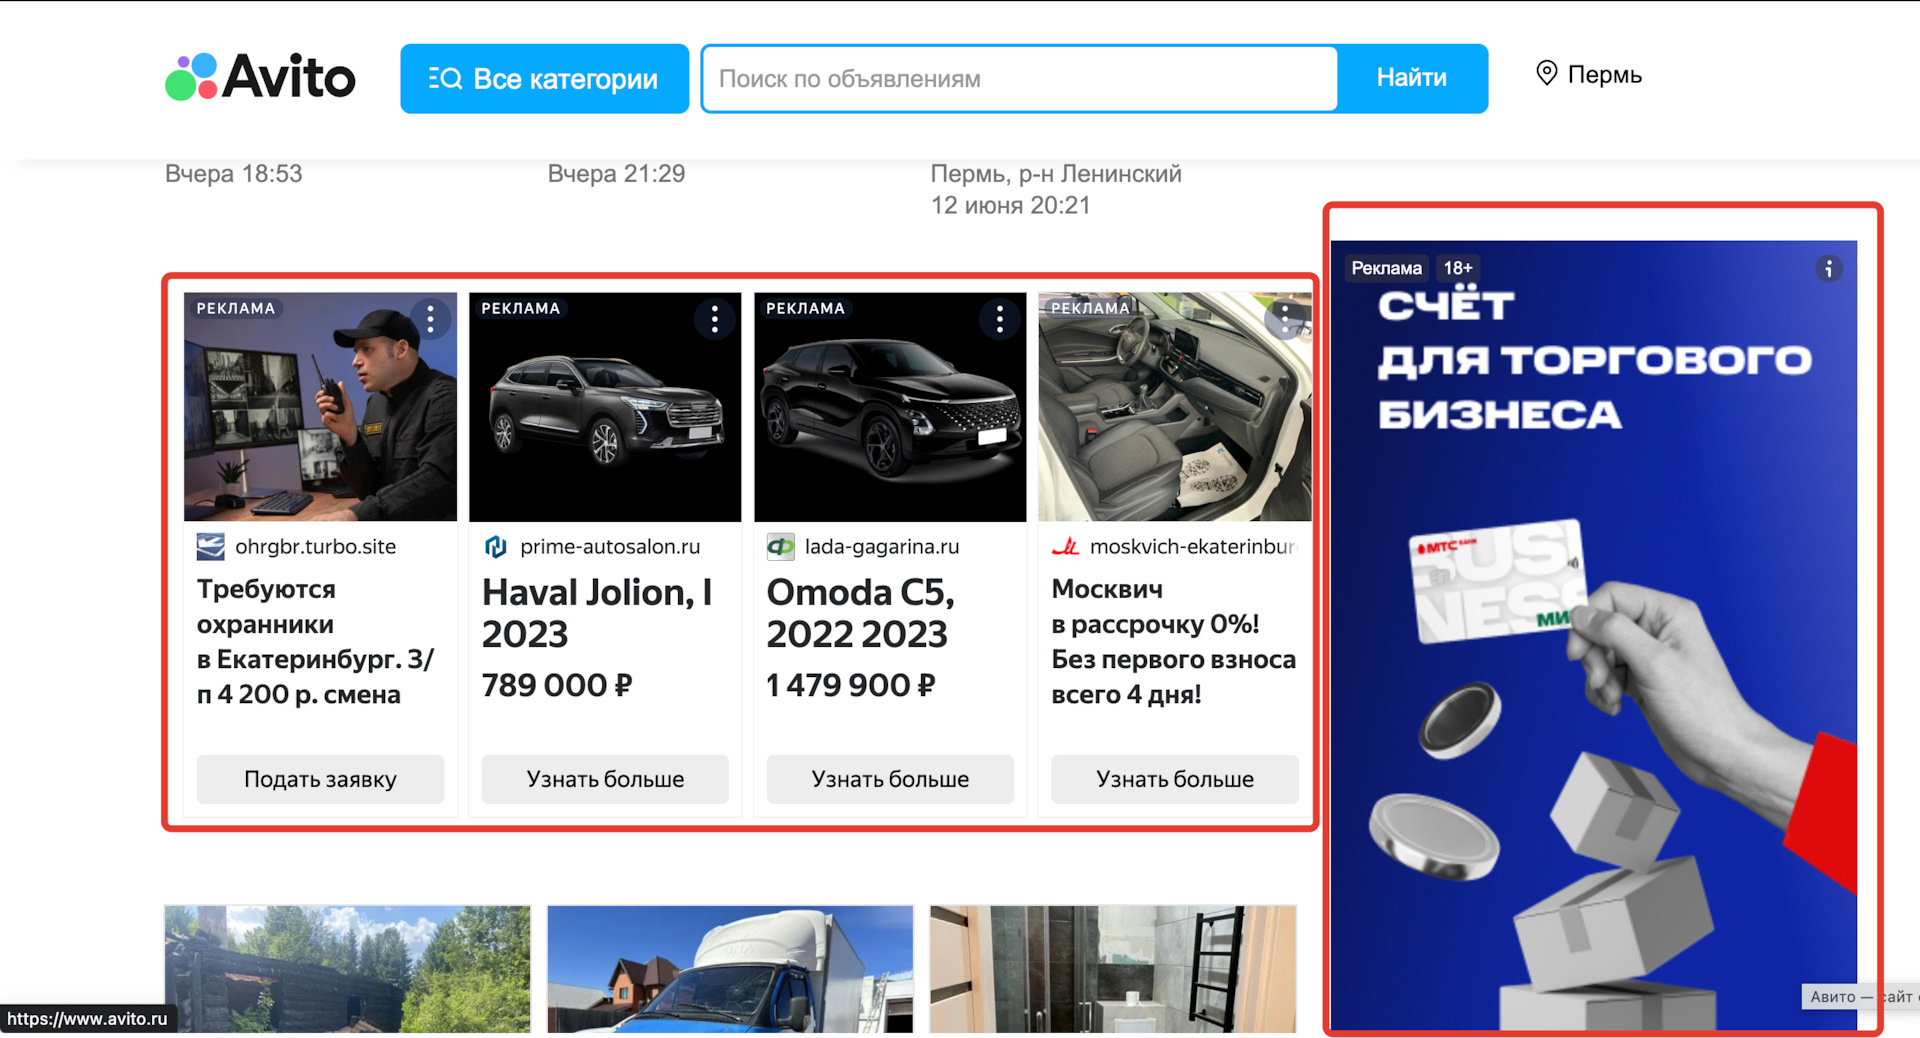Screen dimensions: 1920x1038
Task: Click the Avito logo
Action: coord(260,77)
